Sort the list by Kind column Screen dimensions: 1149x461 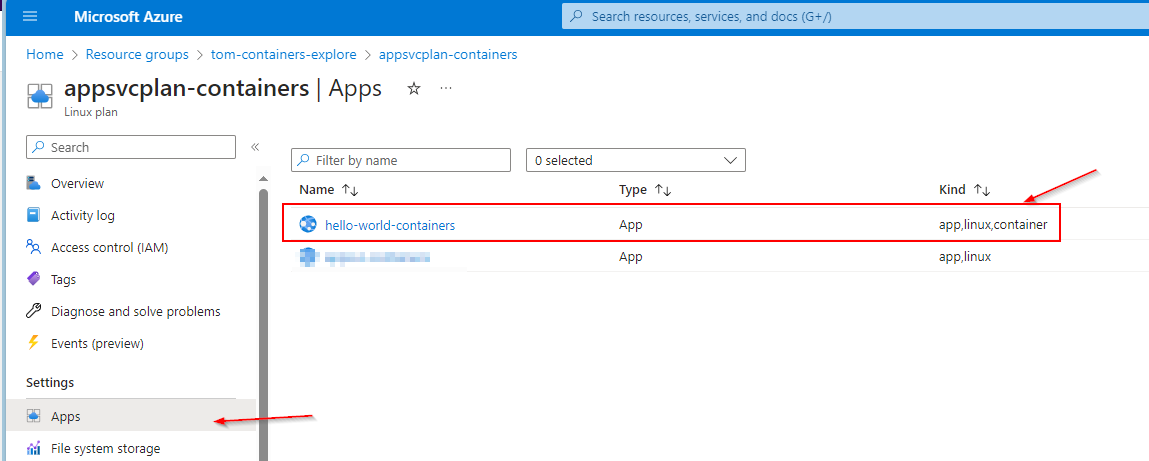click(x=981, y=189)
